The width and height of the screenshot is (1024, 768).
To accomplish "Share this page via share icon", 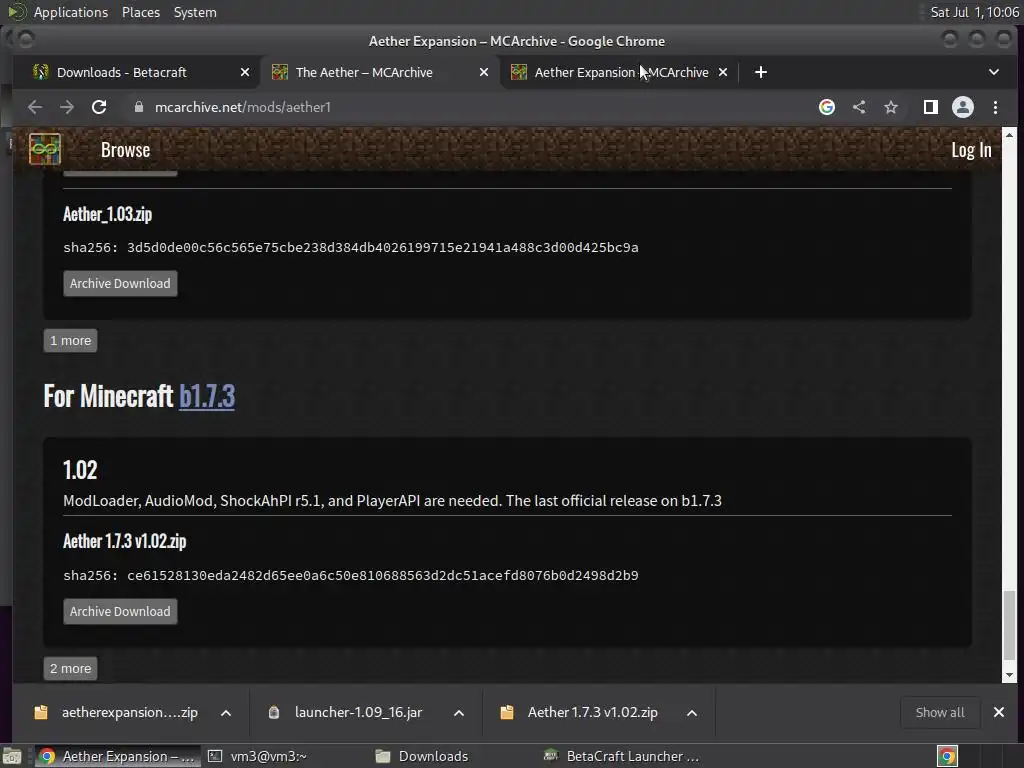I will click(859, 107).
